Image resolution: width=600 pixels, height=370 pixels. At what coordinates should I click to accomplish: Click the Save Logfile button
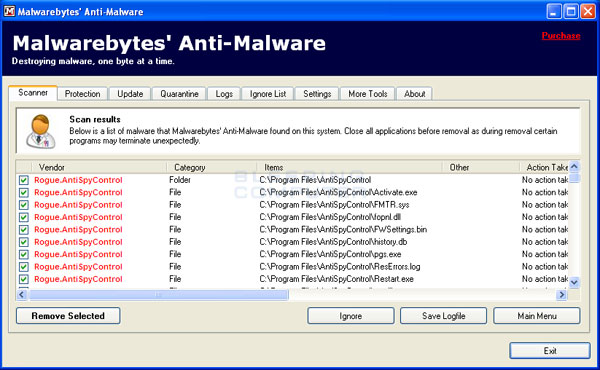[443, 316]
